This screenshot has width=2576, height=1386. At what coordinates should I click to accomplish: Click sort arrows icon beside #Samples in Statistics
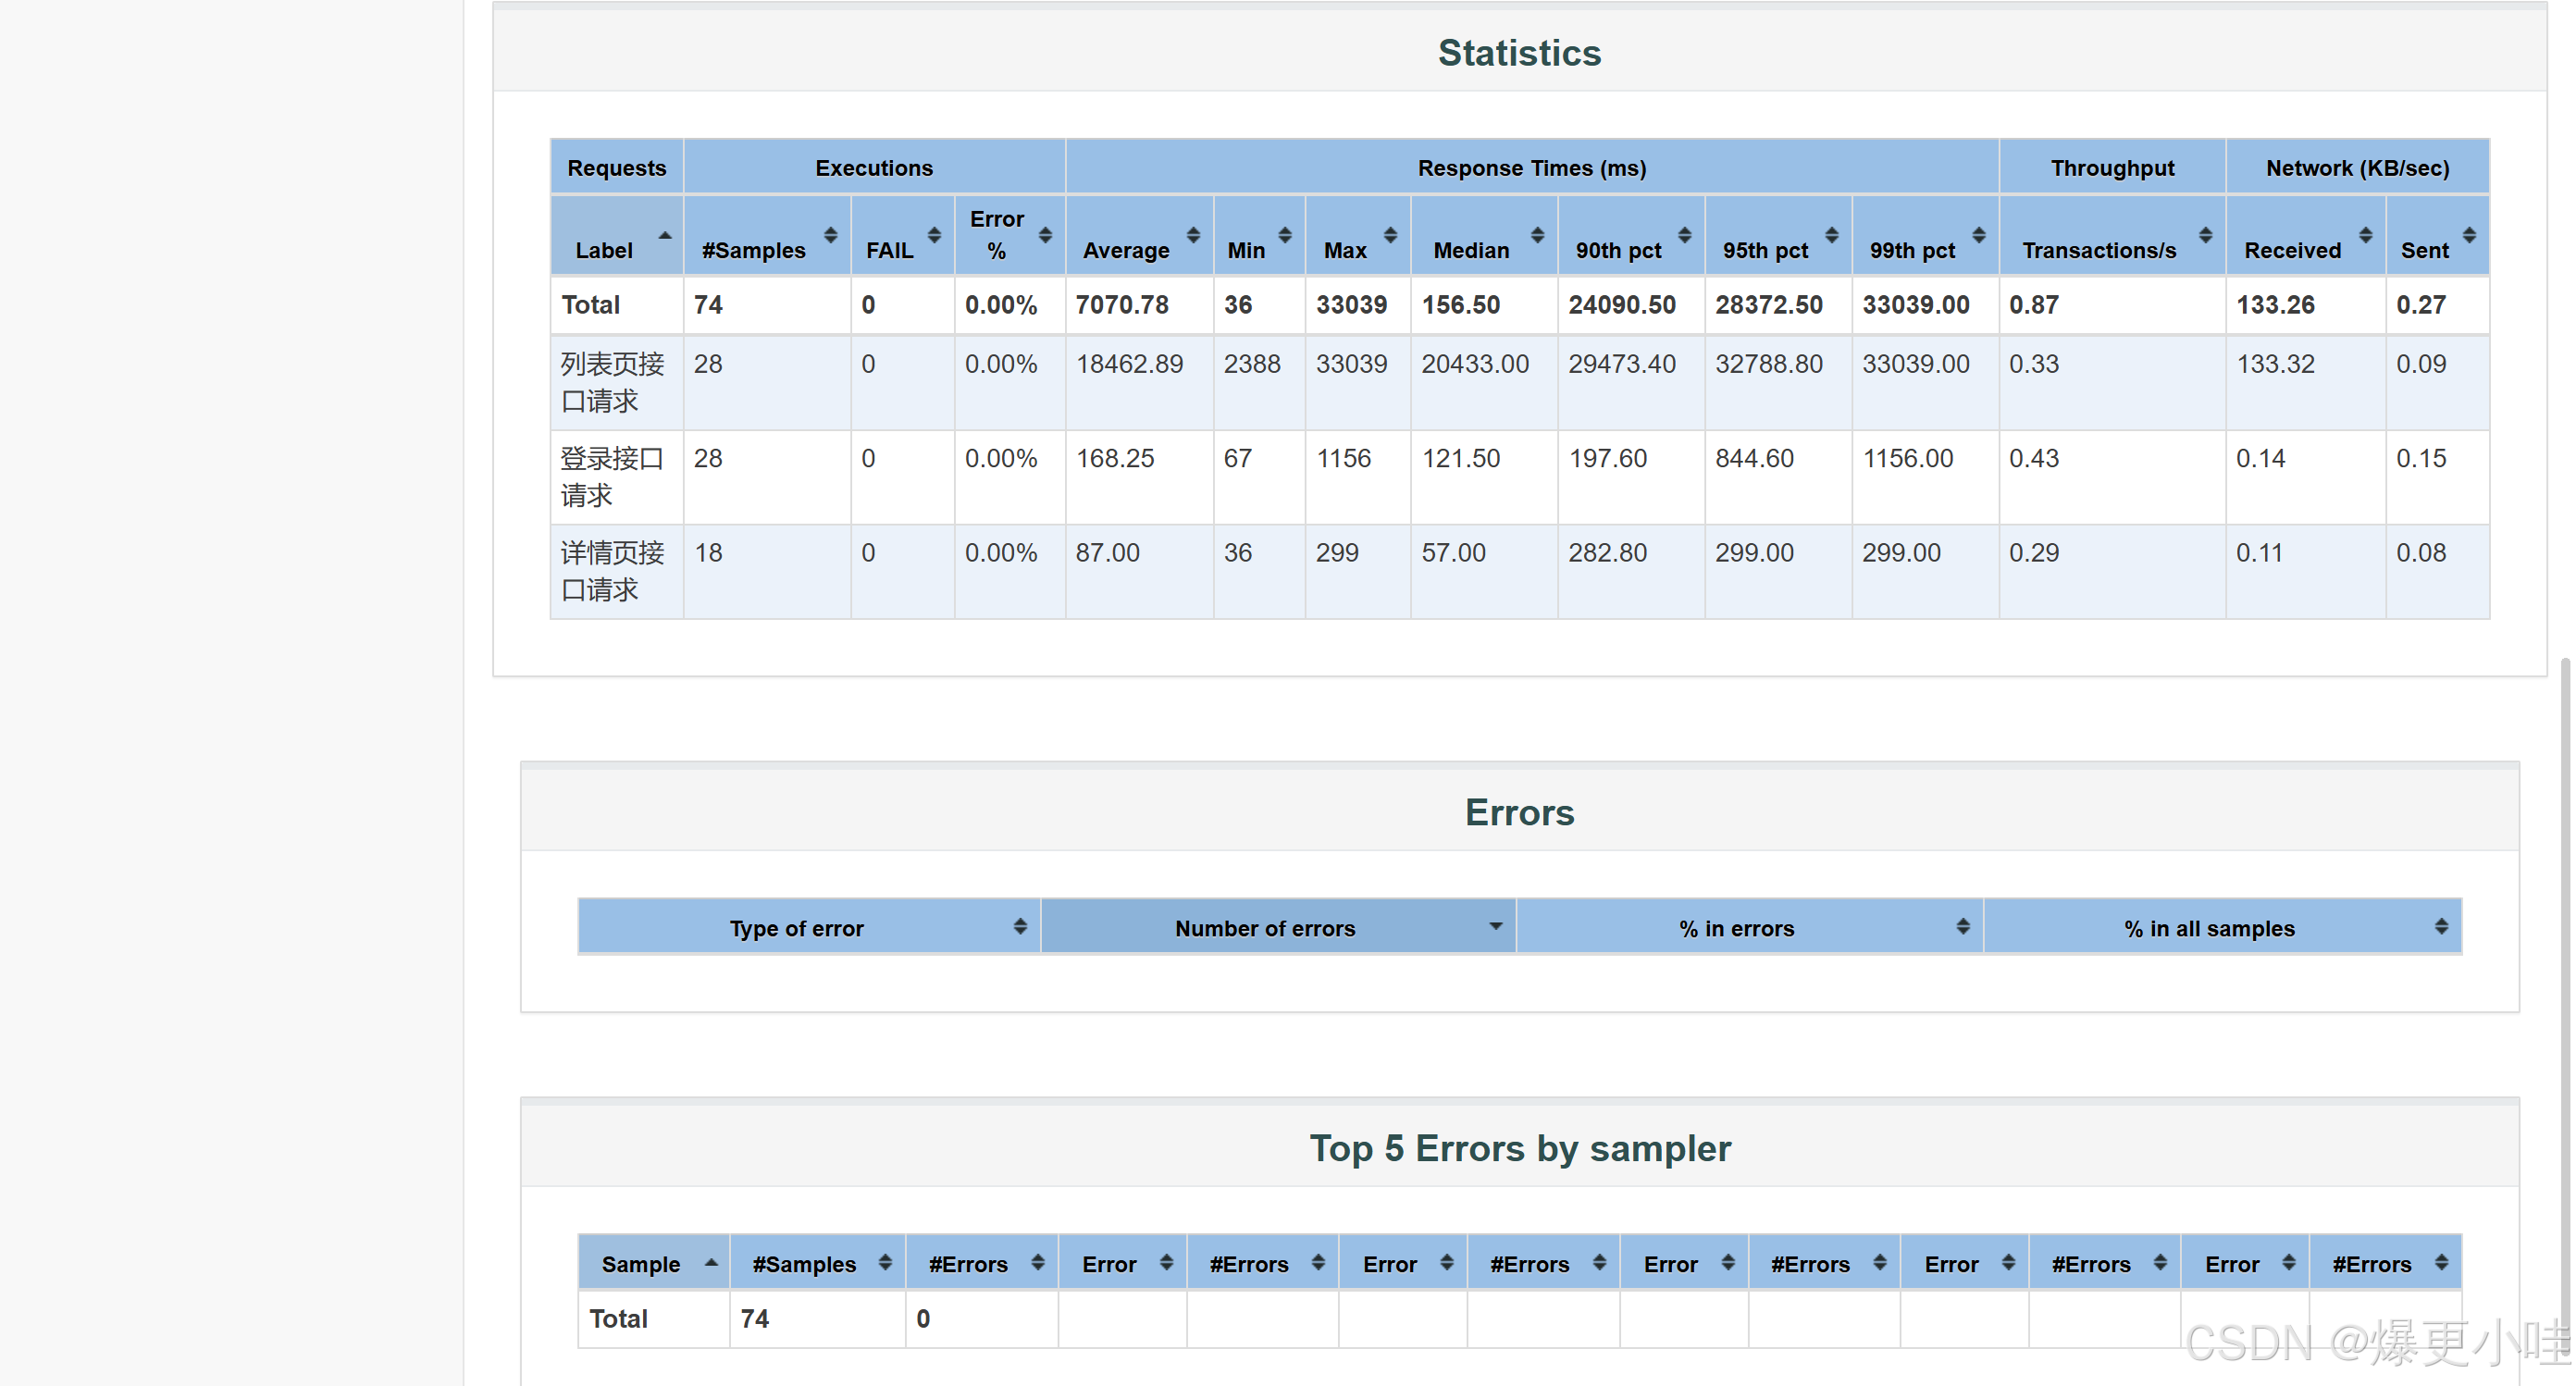(x=830, y=235)
